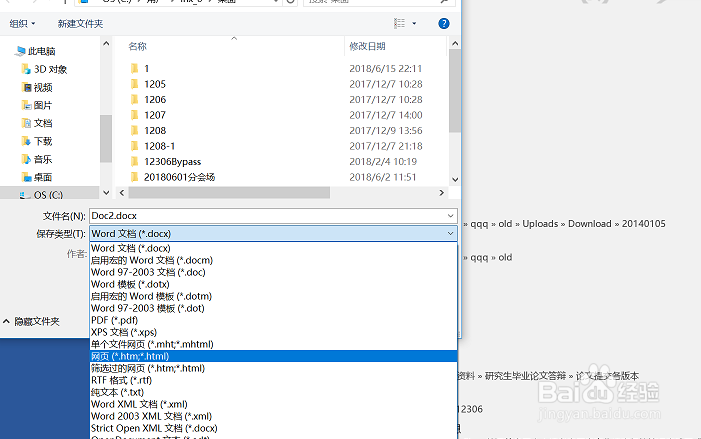
Task: Choose Word XML 文档 (*.xml)
Action: [273, 405]
